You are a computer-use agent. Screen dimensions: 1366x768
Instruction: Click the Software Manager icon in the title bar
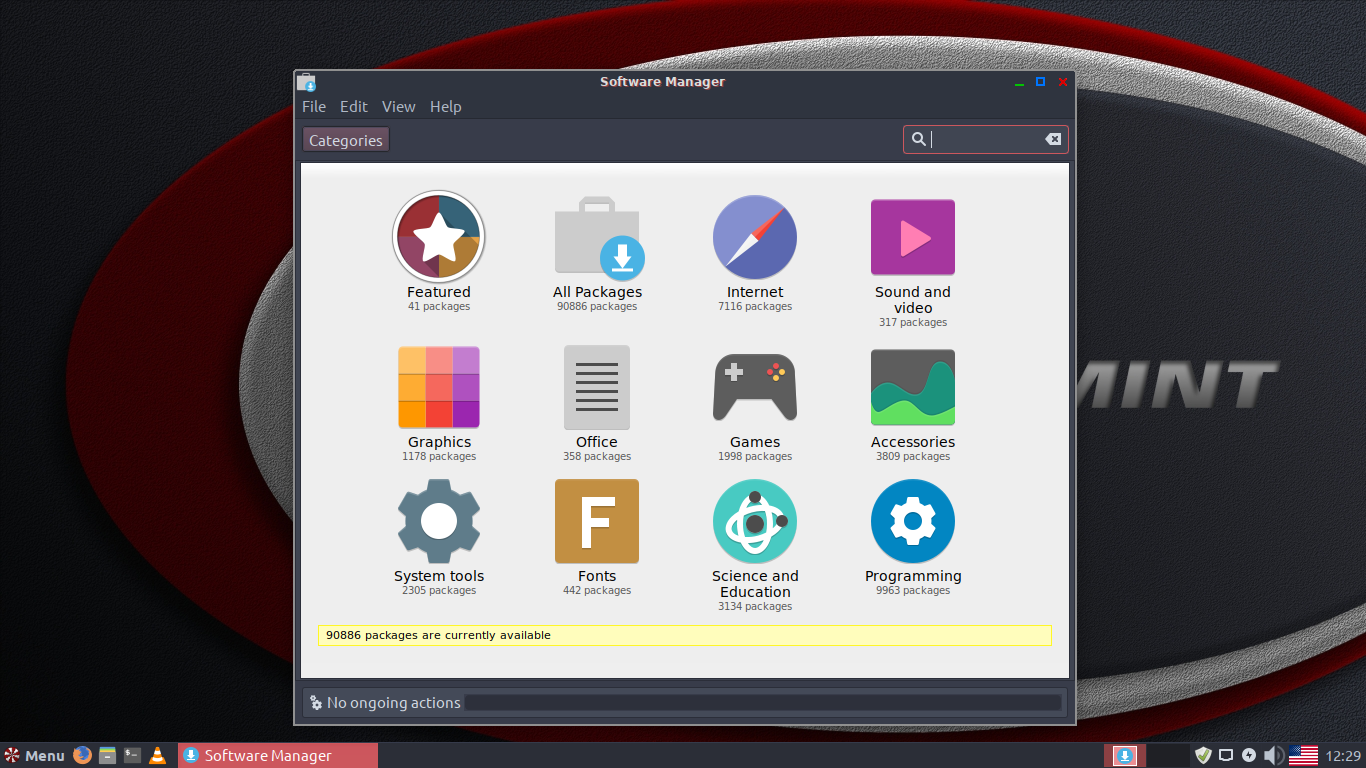[307, 82]
